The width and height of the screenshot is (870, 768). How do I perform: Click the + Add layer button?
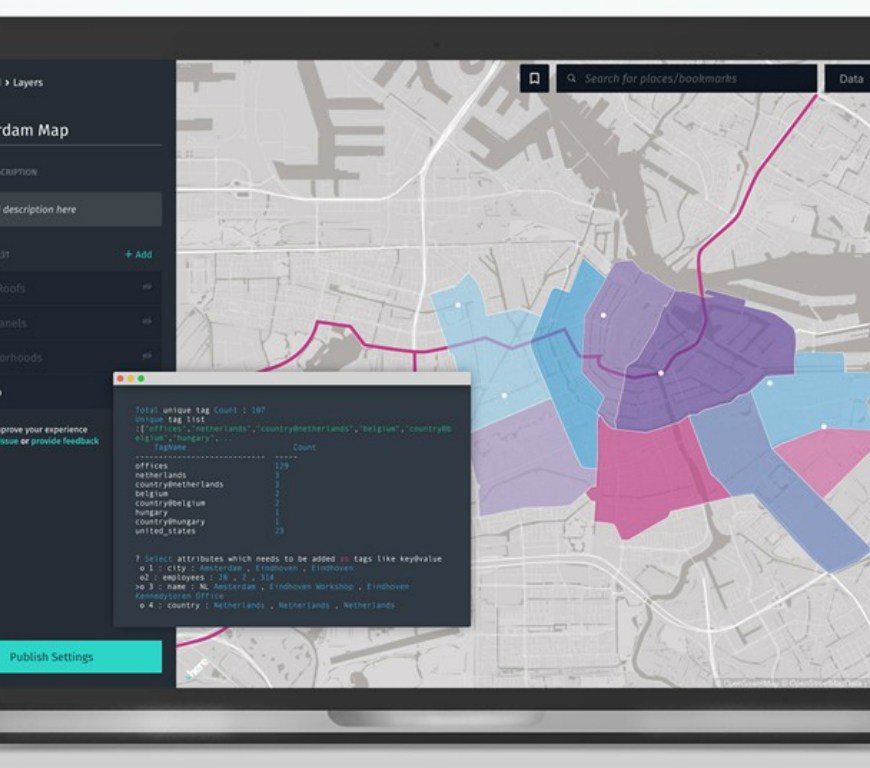138,255
